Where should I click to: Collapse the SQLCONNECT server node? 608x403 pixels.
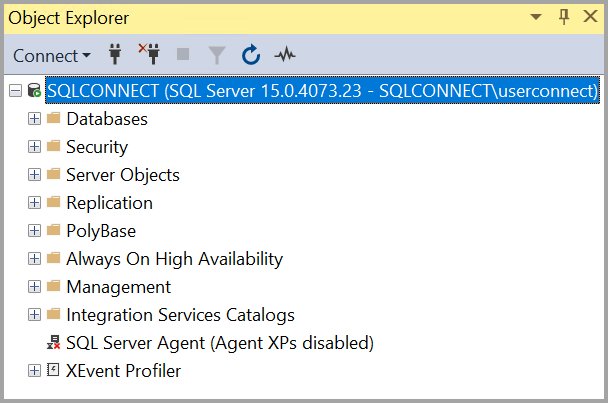16,91
